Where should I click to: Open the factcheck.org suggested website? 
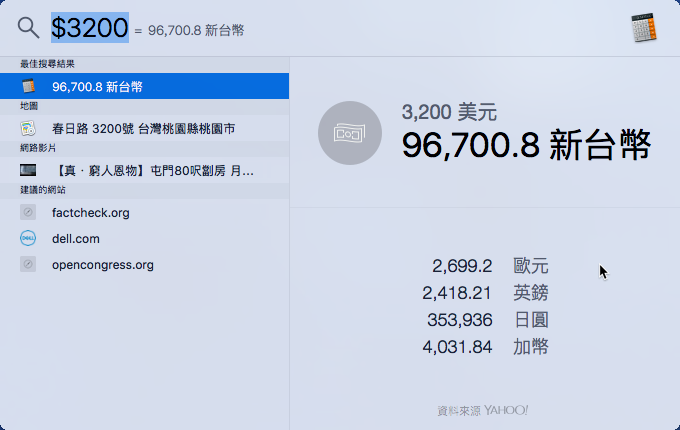[144, 212]
